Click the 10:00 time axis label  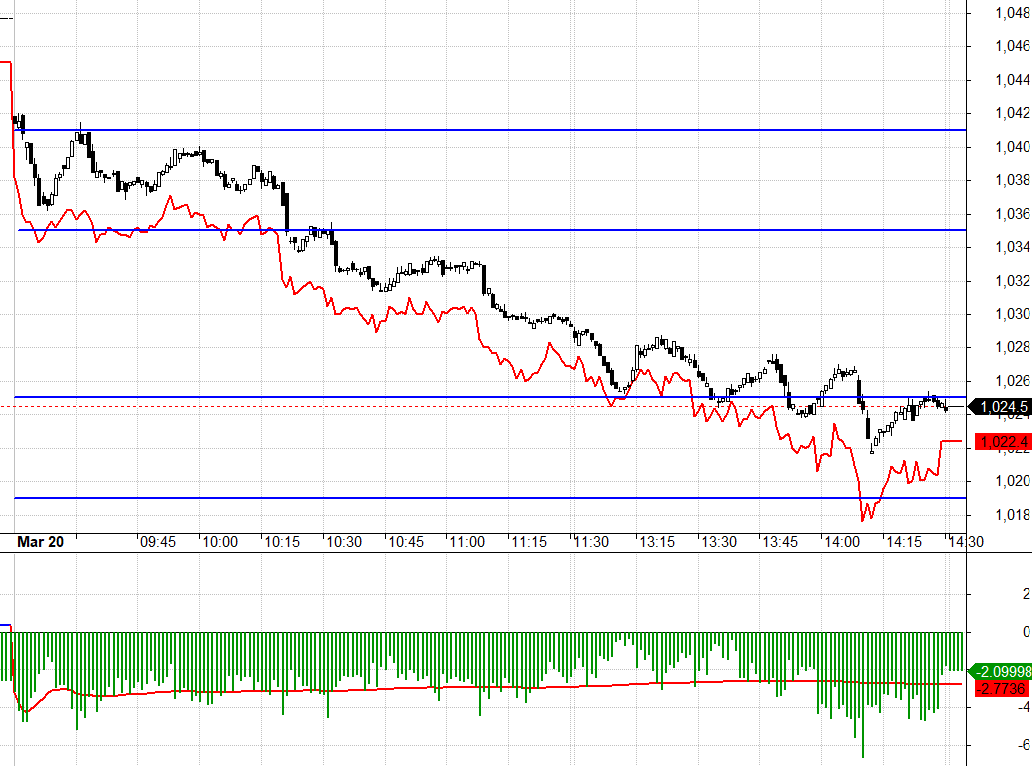220,542
